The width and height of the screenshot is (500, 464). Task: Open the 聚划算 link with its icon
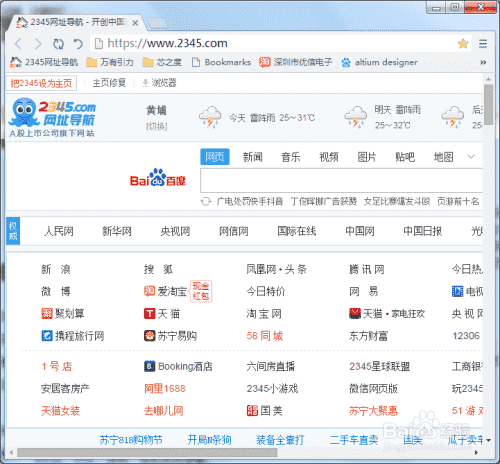click(63, 313)
